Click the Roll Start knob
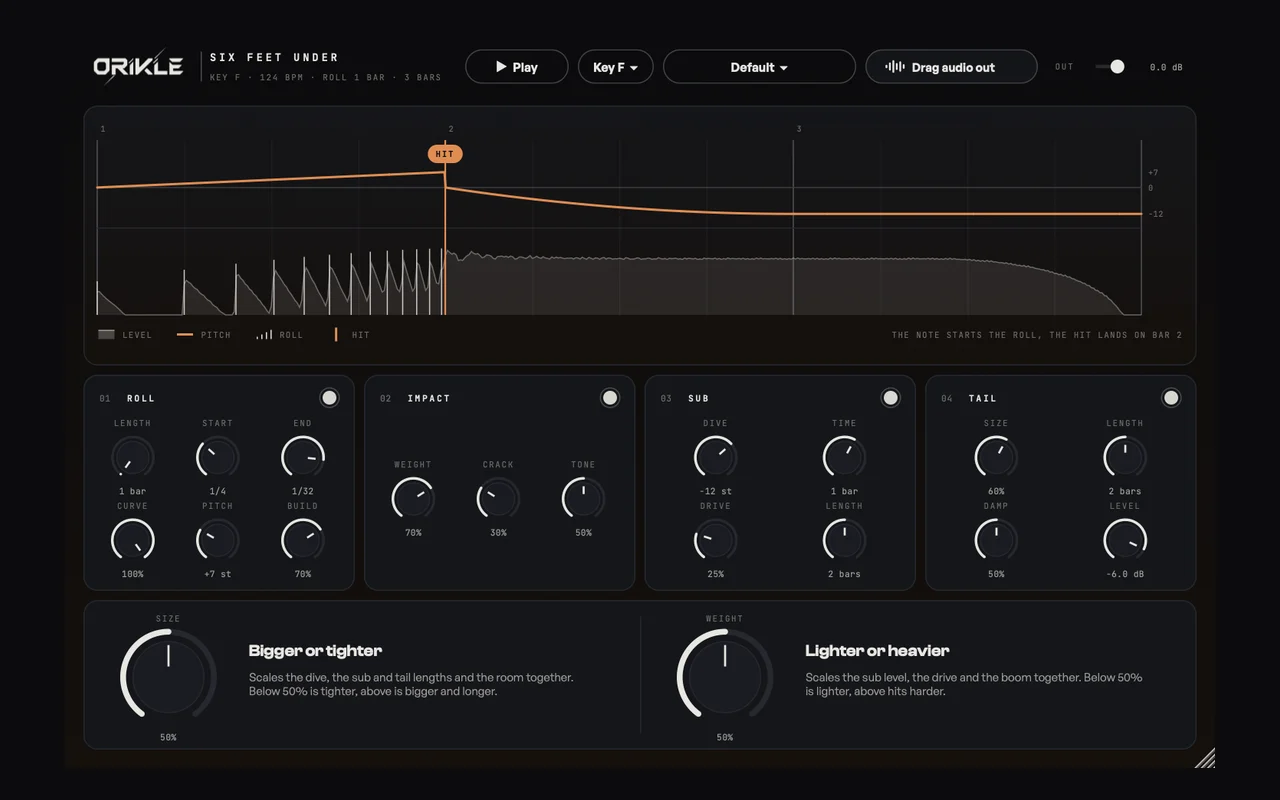This screenshot has width=1280, height=800. click(x=217, y=457)
